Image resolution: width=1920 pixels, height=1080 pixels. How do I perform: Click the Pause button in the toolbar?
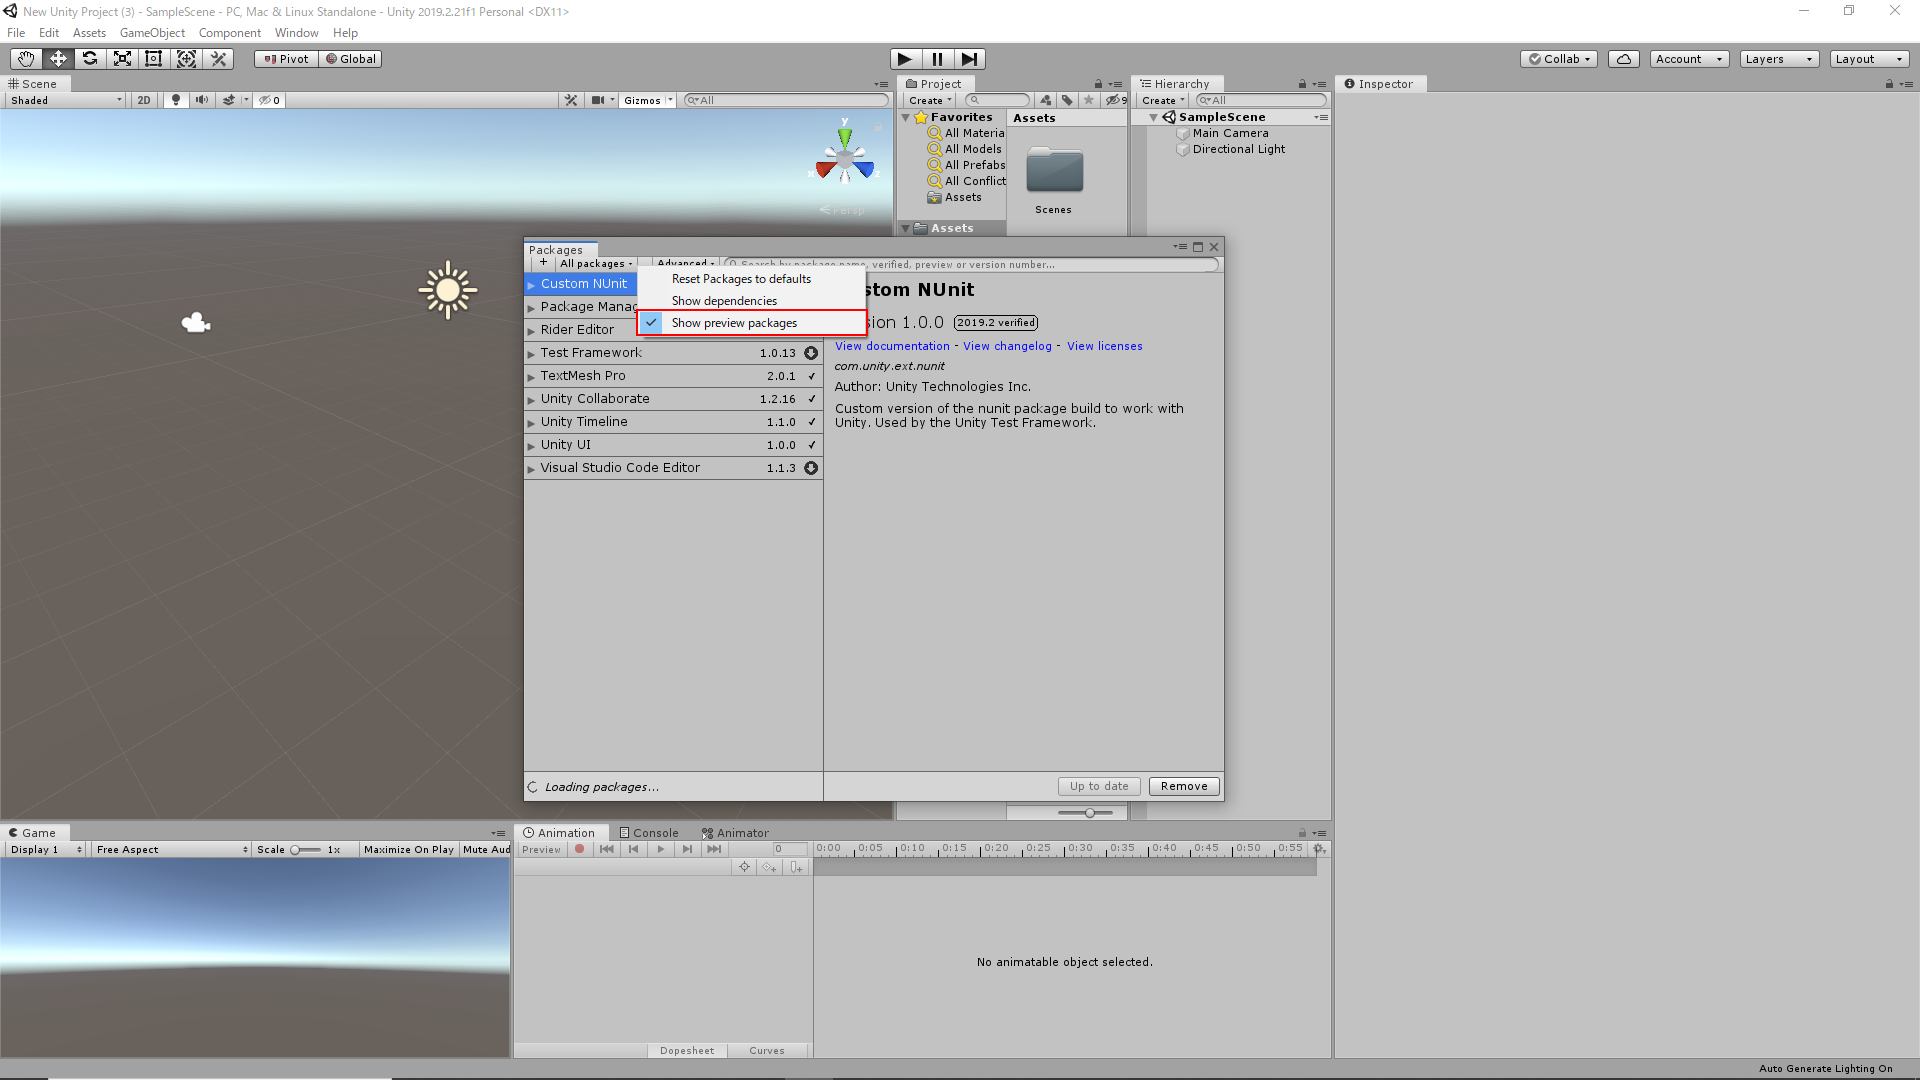point(937,59)
